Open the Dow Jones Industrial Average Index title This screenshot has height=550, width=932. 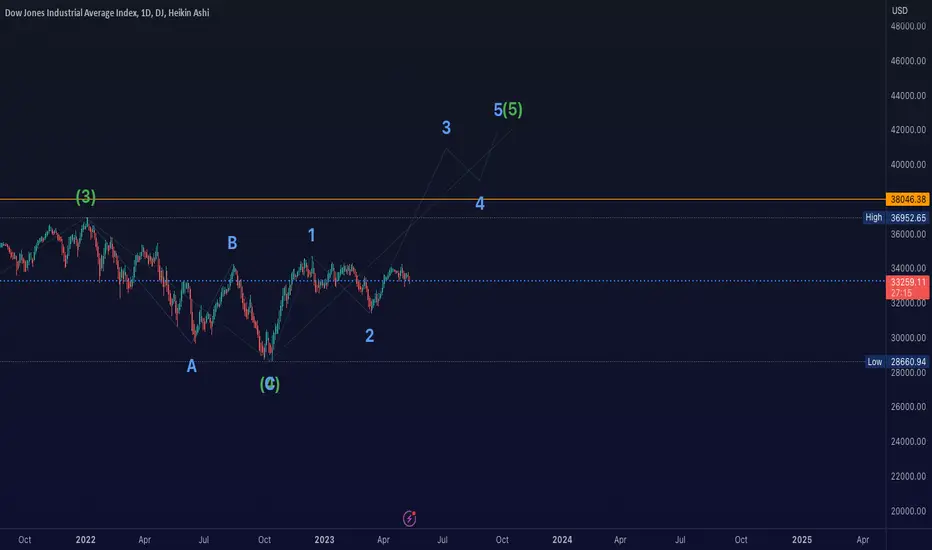tap(107, 12)
